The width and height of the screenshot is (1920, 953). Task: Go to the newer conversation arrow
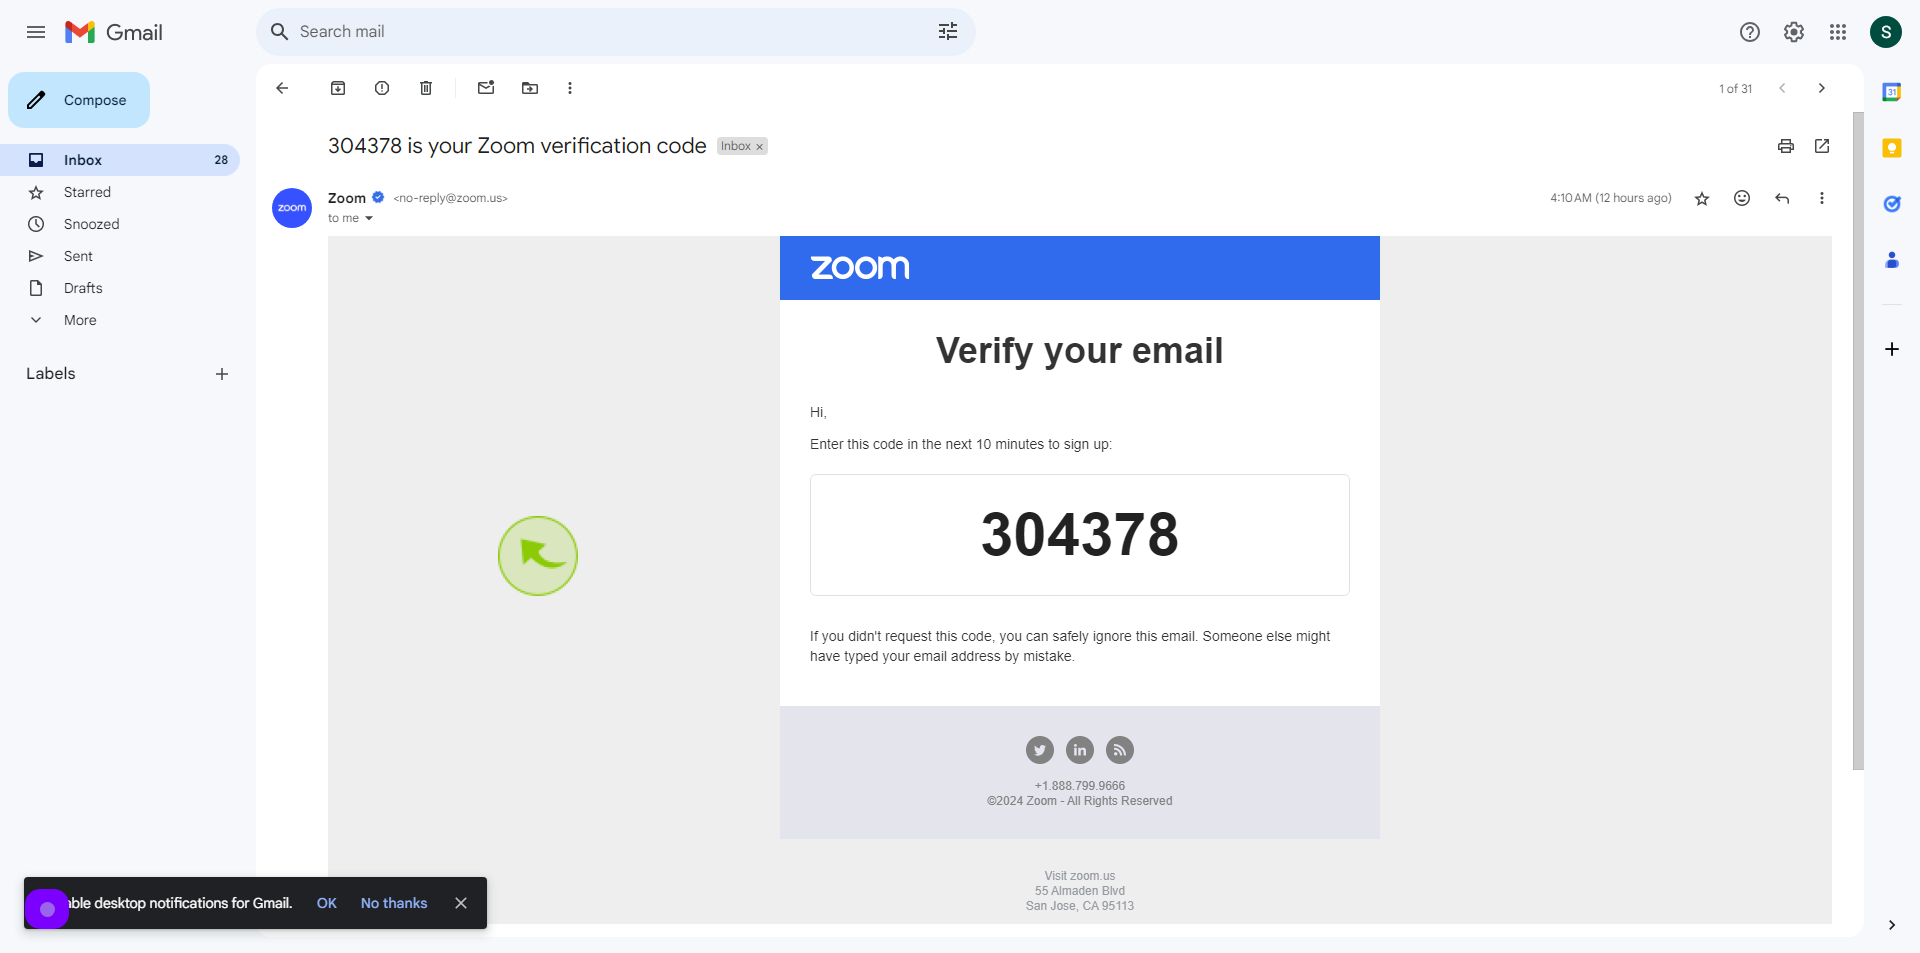[1782, 88]
